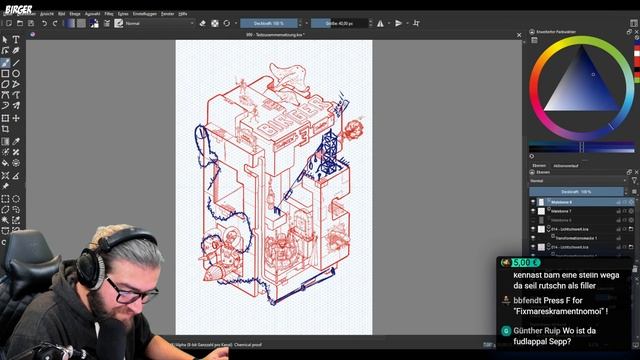Toggle visibility of first 014 file layer

(x=533, y=229)
